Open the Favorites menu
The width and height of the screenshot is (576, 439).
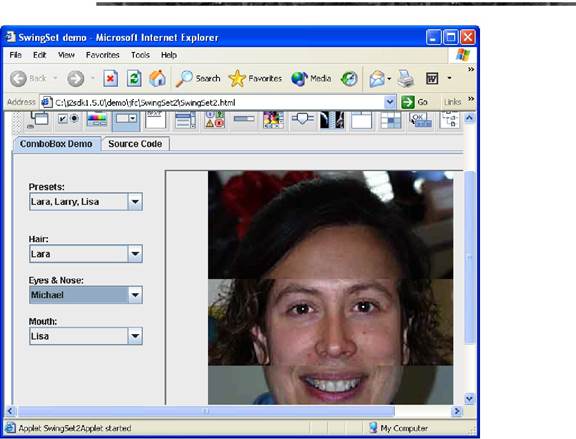[x=102, y=55]
